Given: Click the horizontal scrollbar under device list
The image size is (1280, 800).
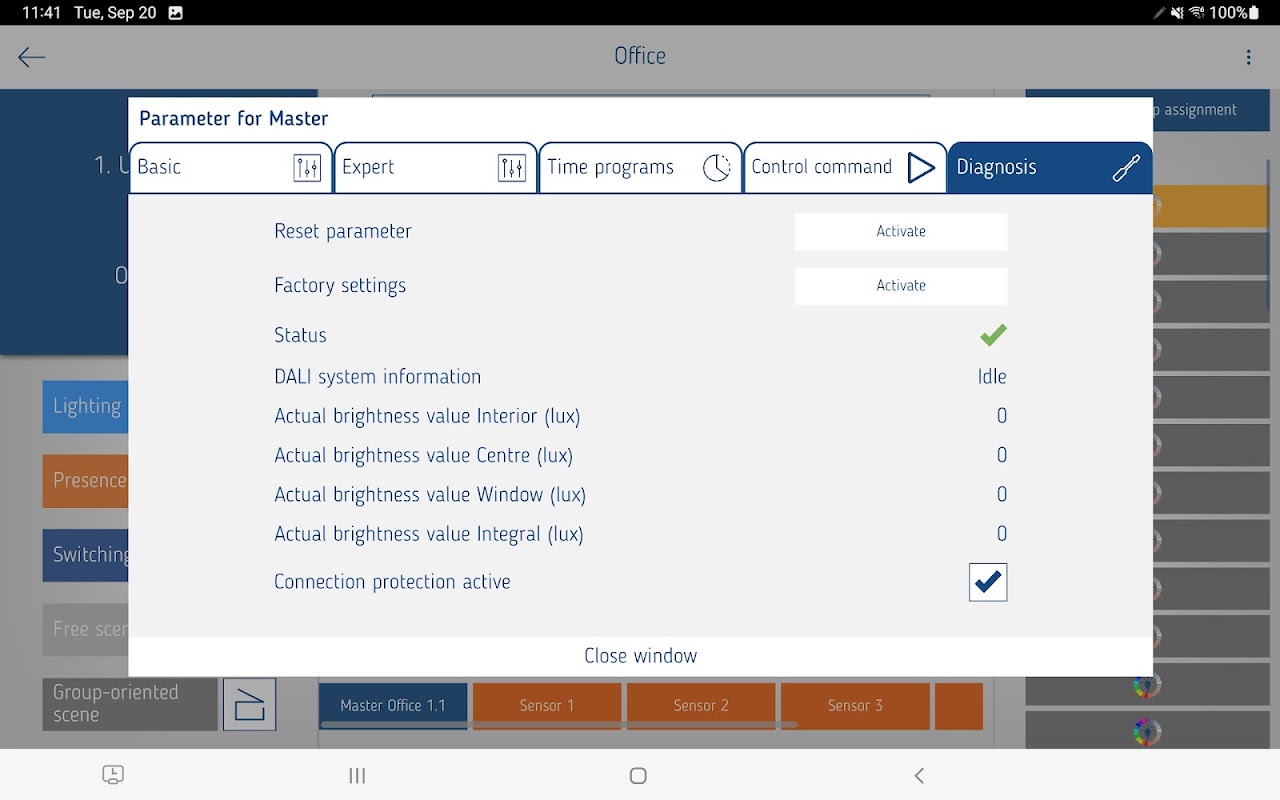Looking at the screenshot, I should [559, 724].
